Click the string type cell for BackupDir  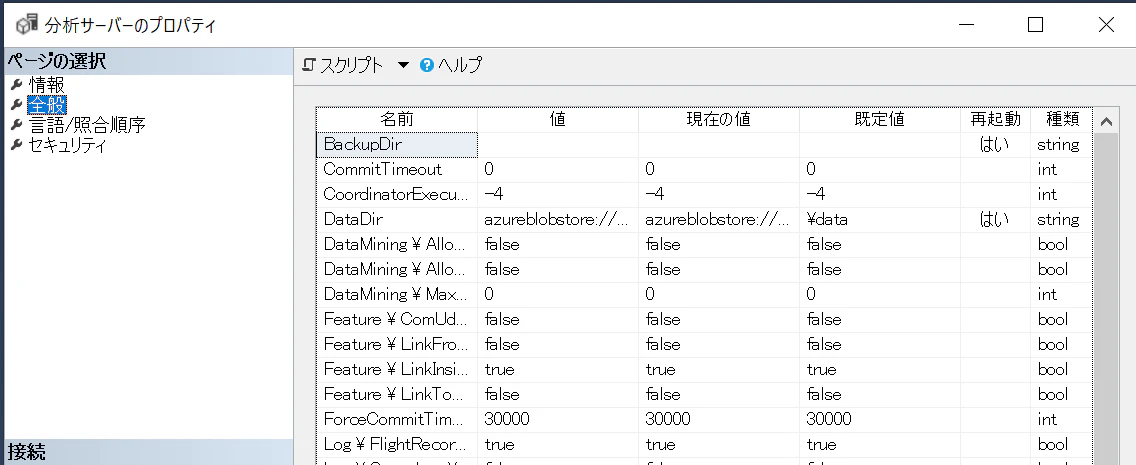(x=1060, y=145)
